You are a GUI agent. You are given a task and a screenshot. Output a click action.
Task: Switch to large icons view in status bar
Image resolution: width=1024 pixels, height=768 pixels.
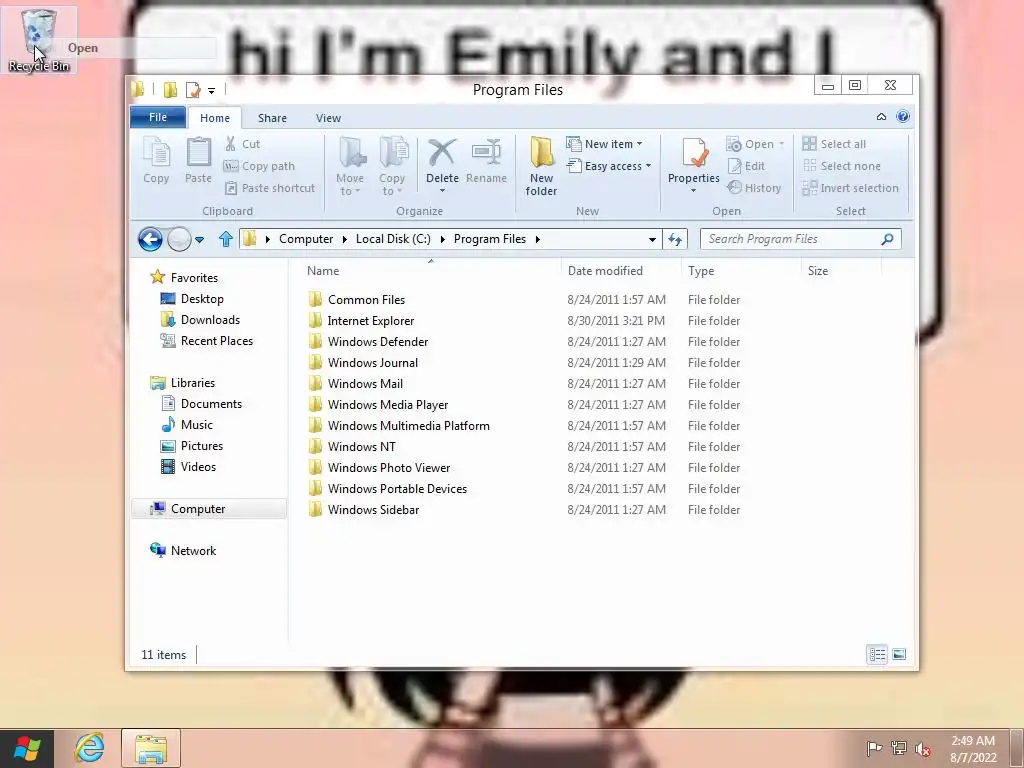[x=899, y=654]
